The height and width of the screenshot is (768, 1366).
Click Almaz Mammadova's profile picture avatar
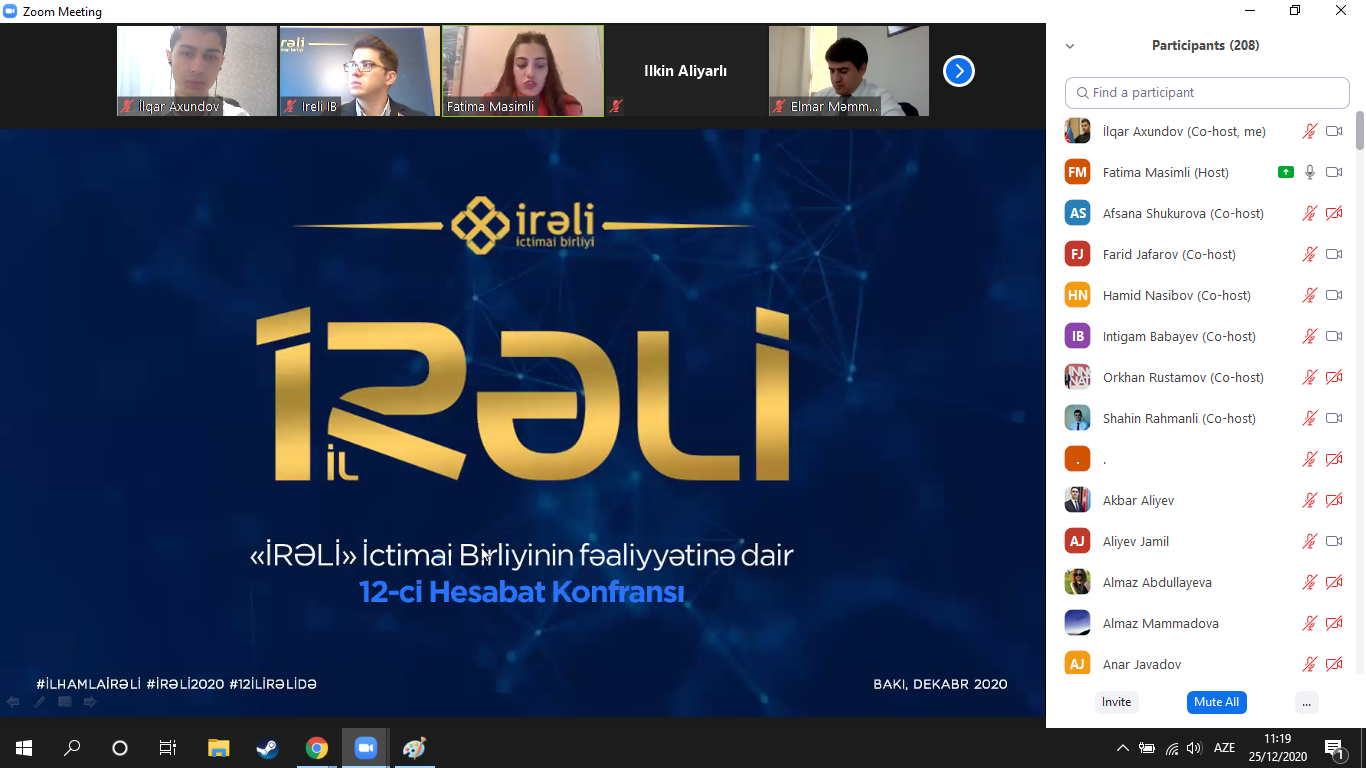point(1077,623)
